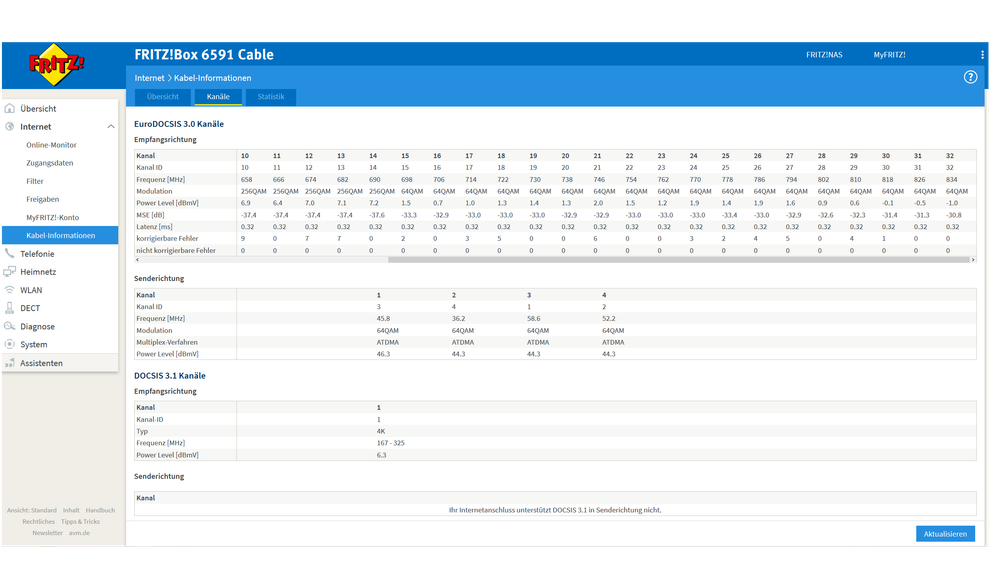Click the Handbuch footer link

[101, 510]
